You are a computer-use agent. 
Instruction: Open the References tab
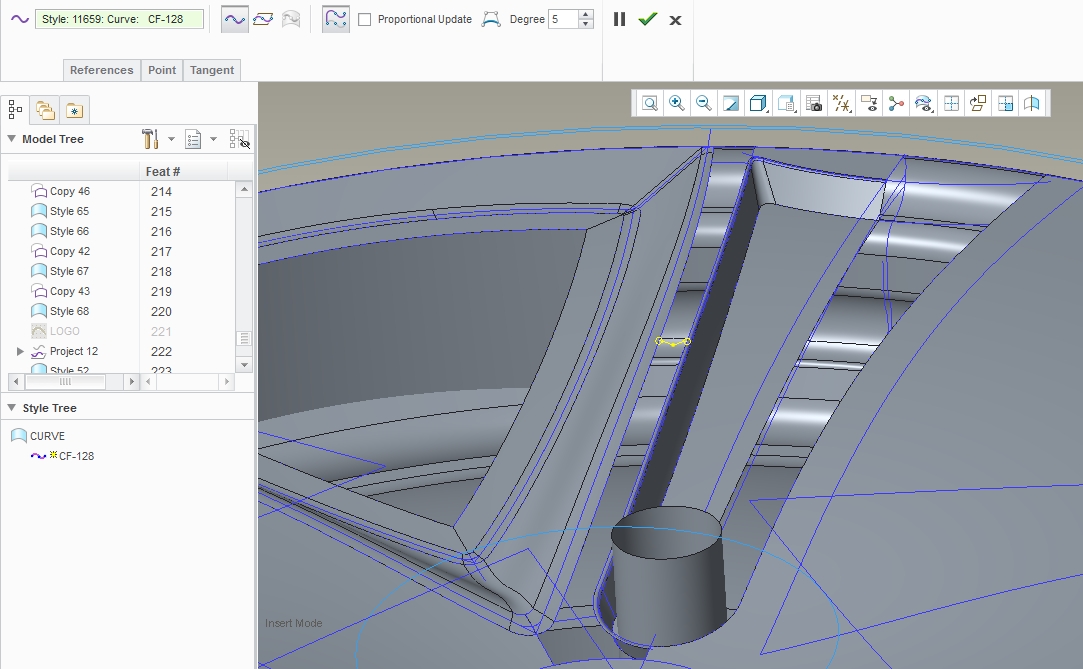point(102,70)
